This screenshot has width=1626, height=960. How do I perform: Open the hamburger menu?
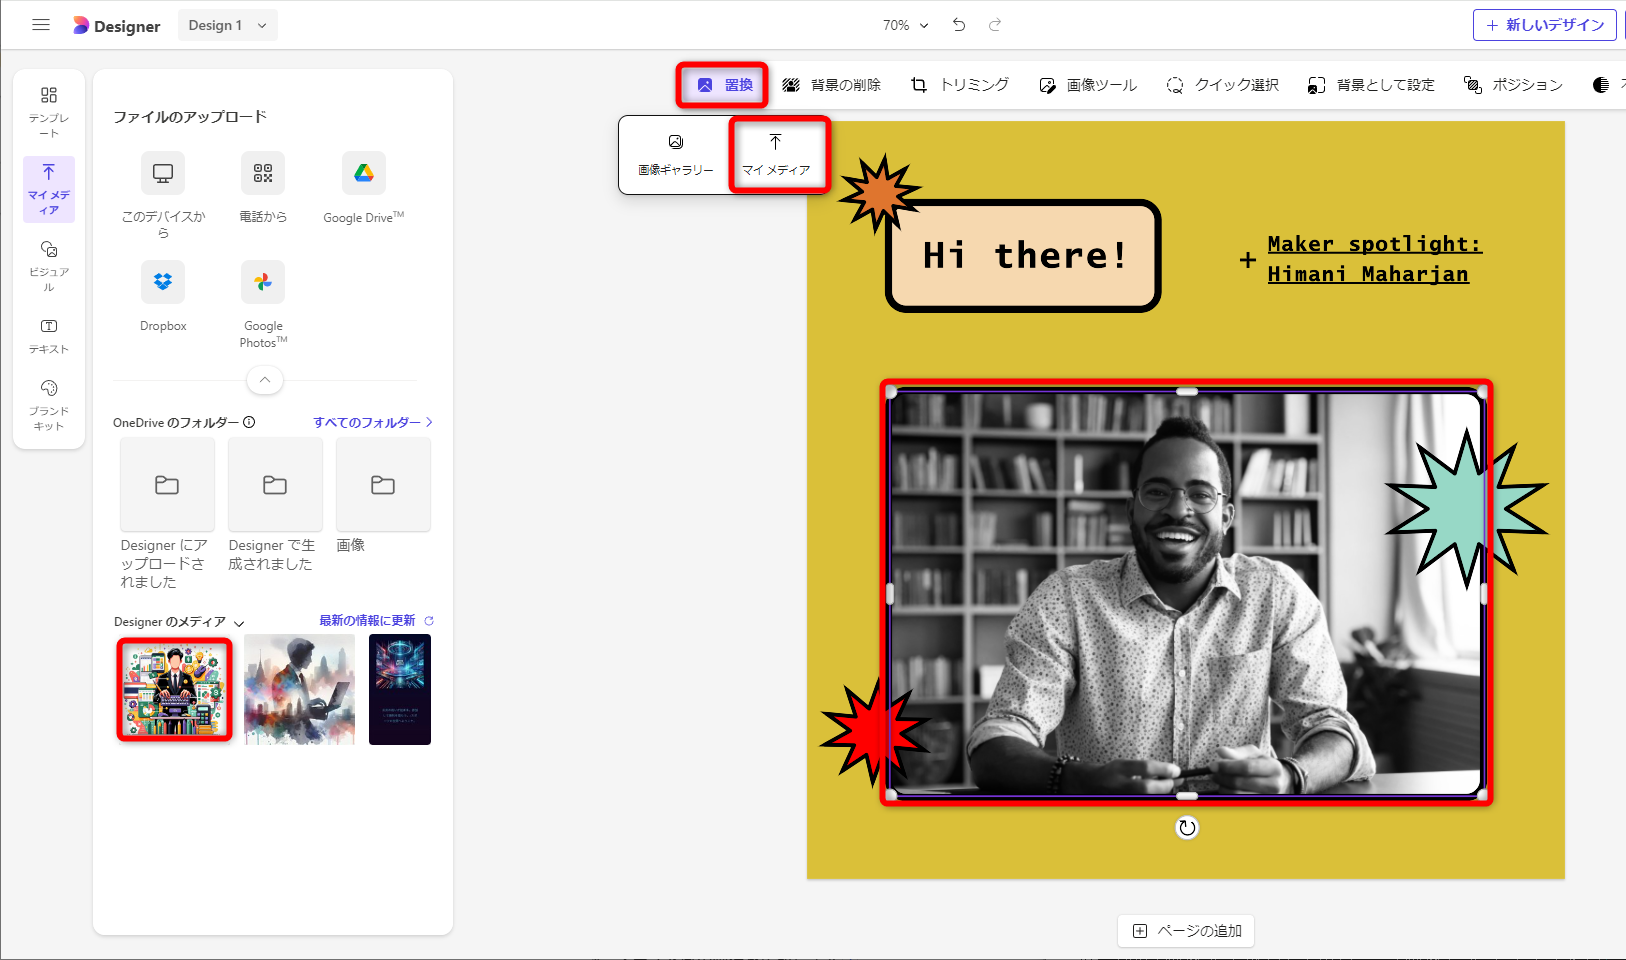coord(41,24)
